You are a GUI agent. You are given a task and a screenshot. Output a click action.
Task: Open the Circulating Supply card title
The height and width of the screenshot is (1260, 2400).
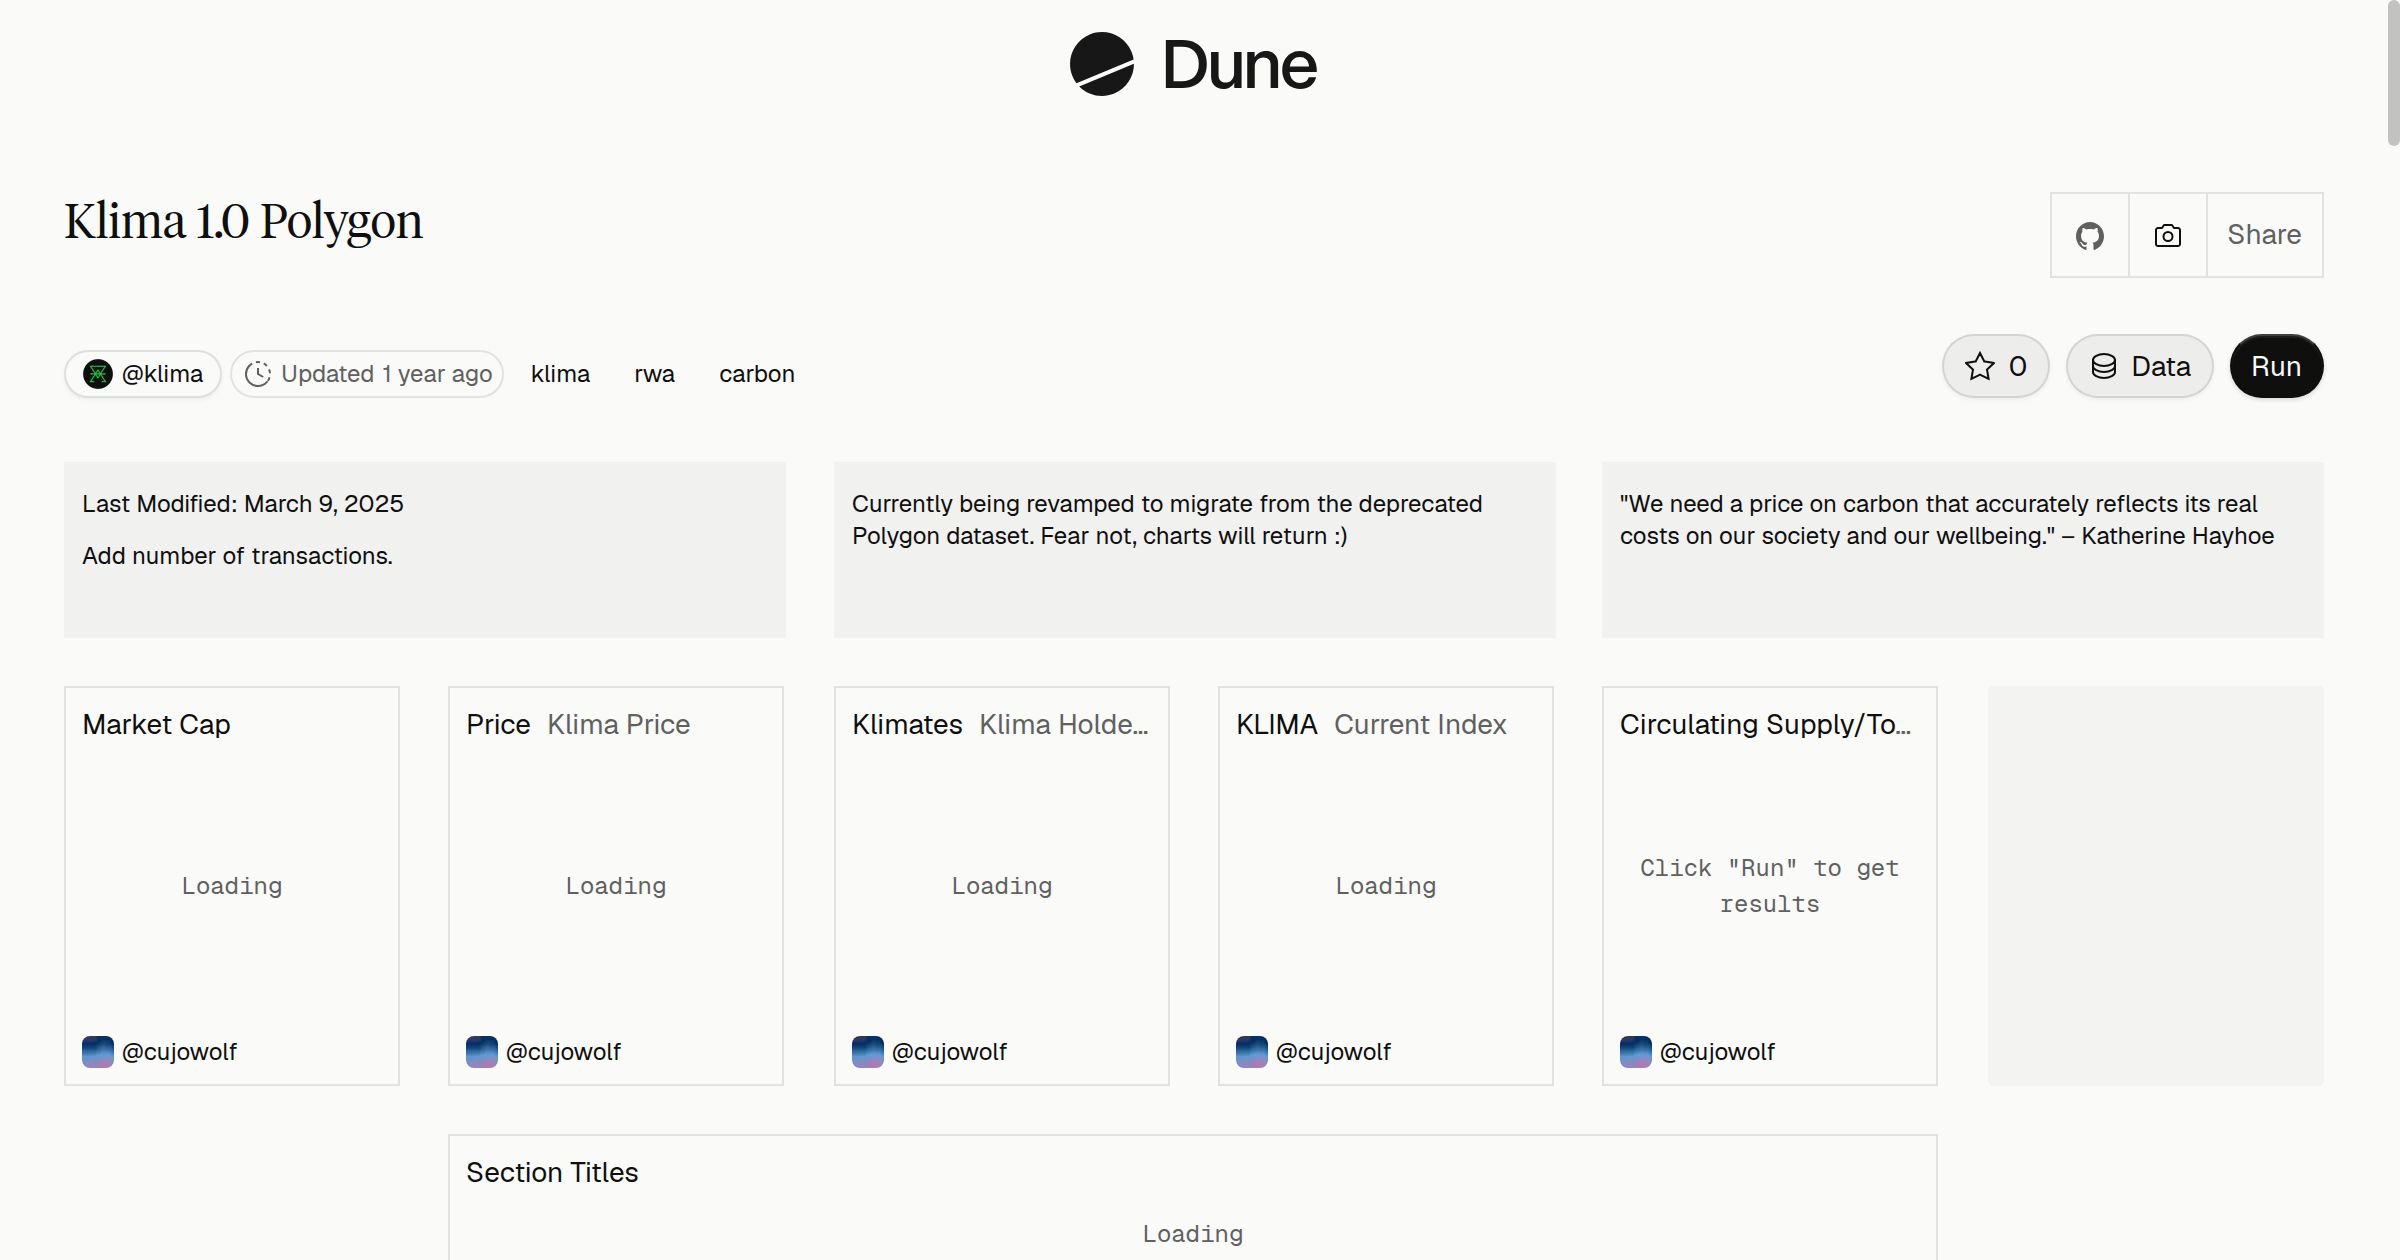(1765, 724)
